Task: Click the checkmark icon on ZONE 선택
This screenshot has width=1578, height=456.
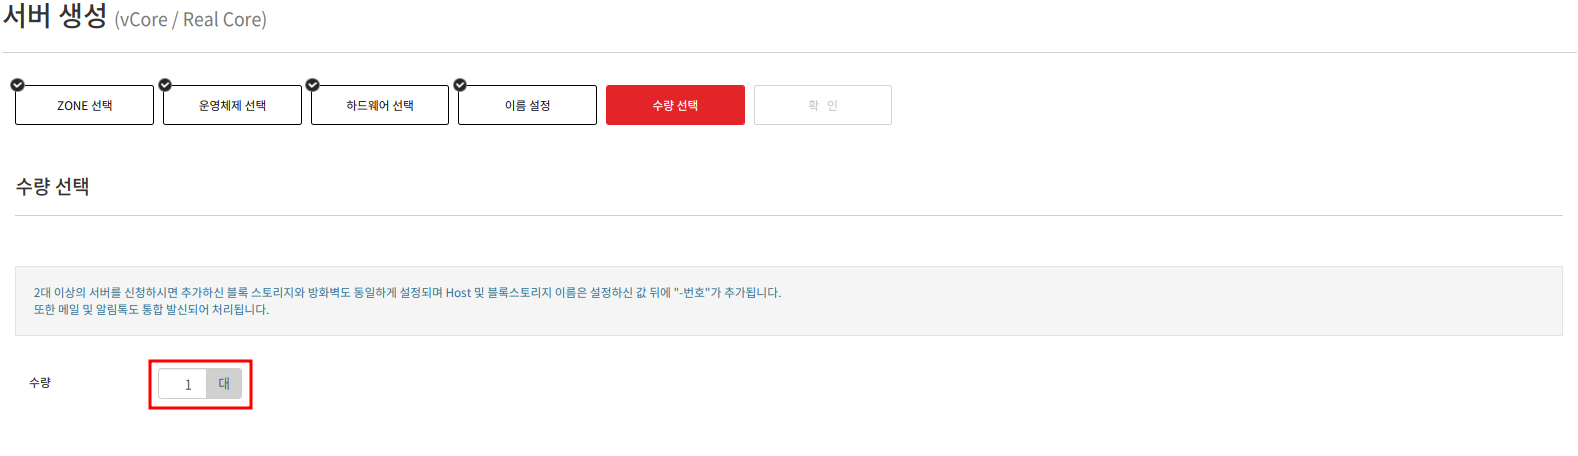Action: click(17, 85)
